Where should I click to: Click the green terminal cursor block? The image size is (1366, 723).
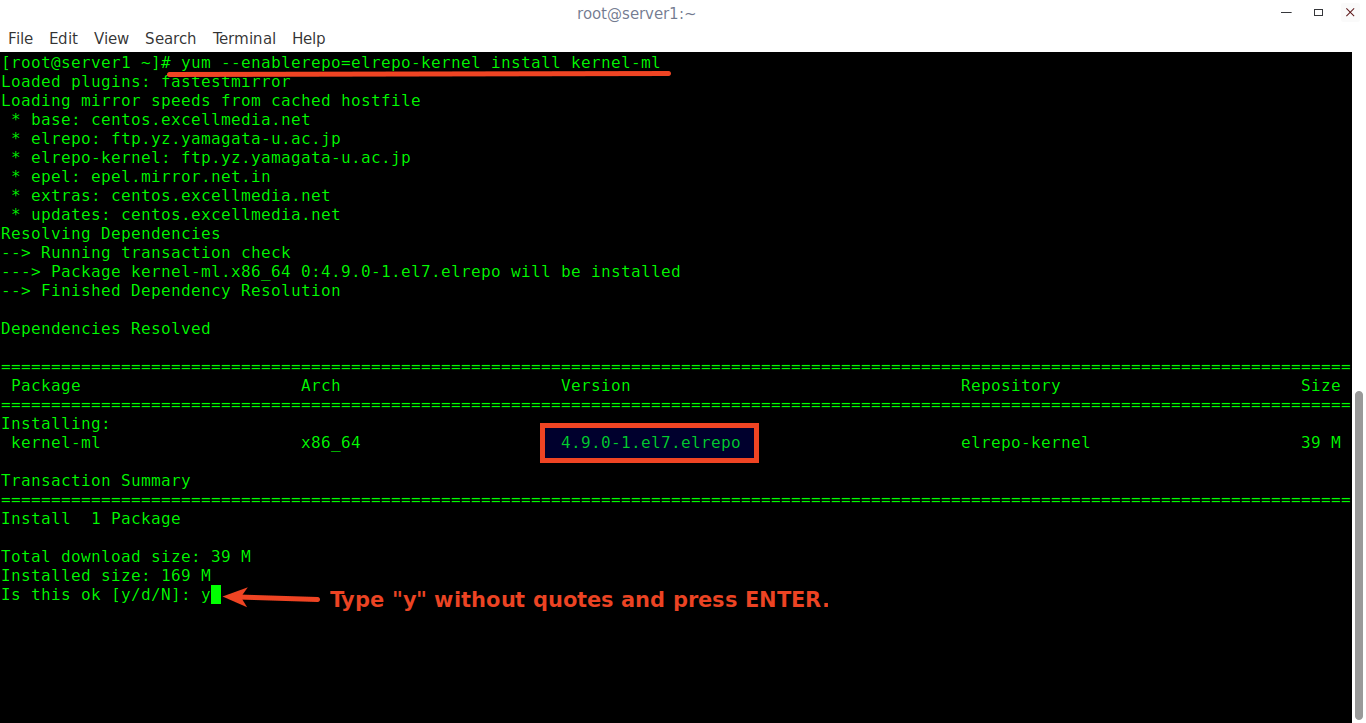coord(216,595)
